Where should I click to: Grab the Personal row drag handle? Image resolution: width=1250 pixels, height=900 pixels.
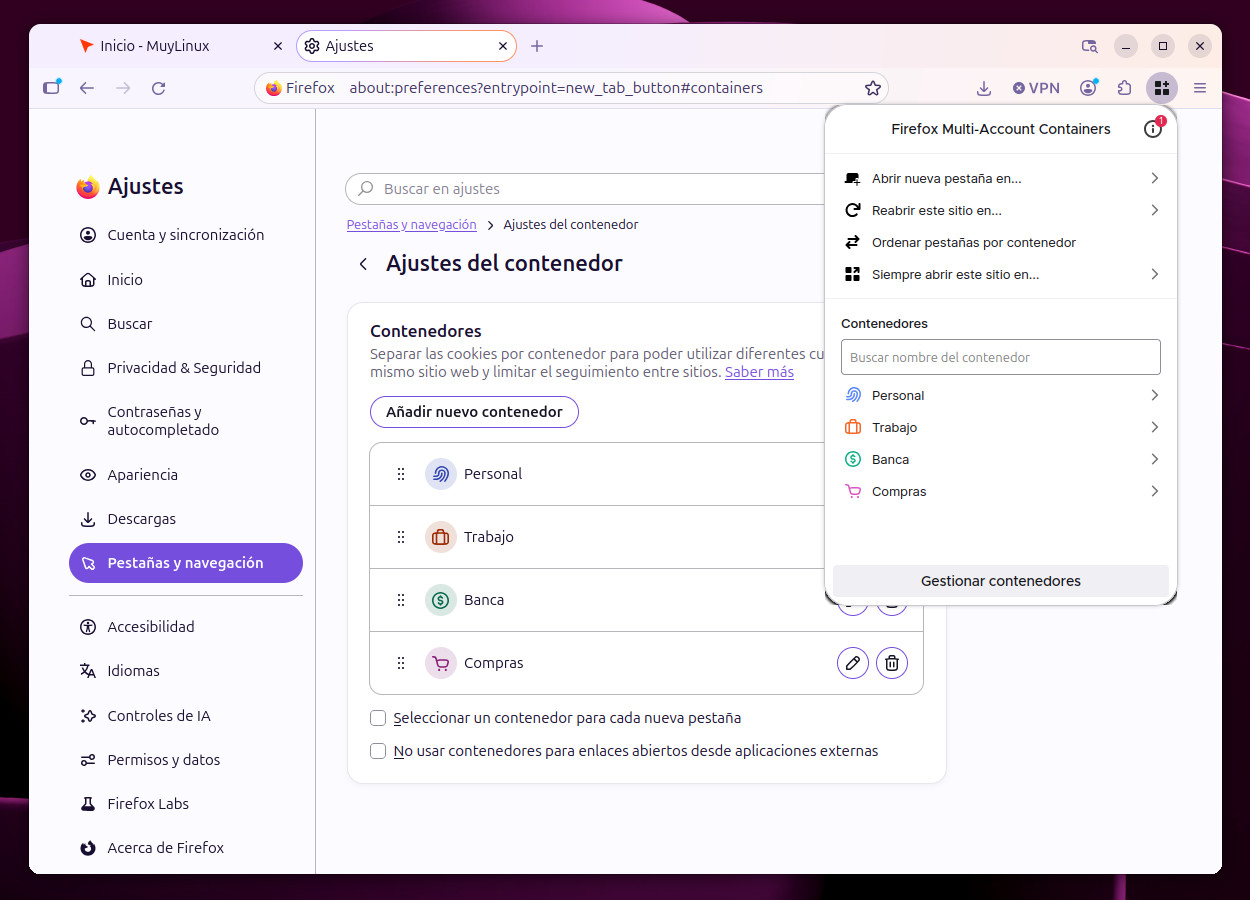coord(401,474)
